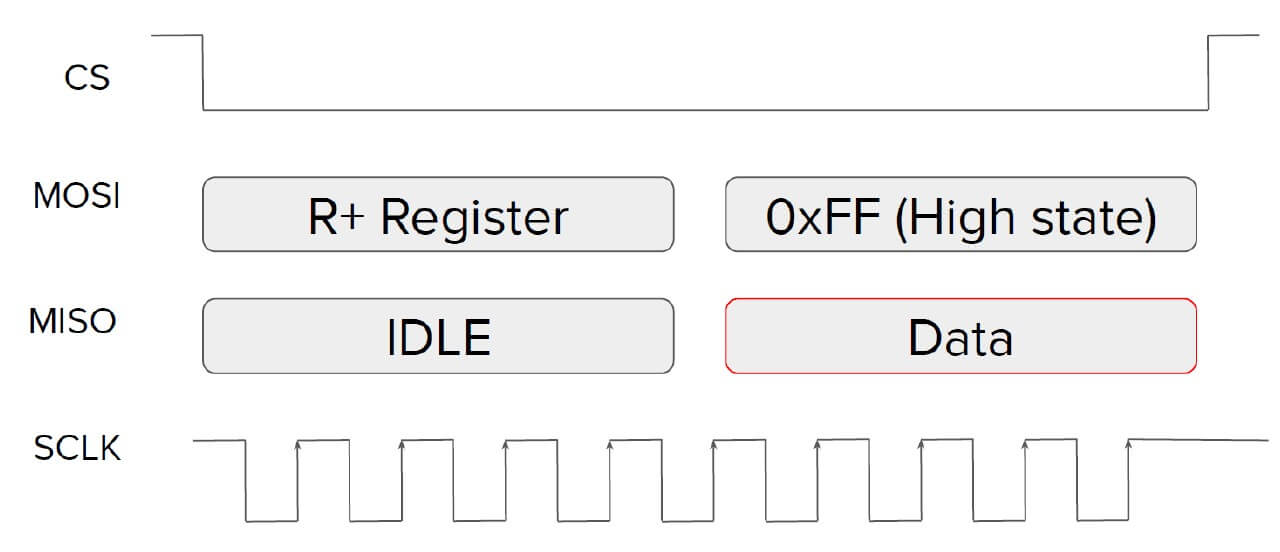This screenshot has width=1280, height=552.
Task: Click the R+ Register box
Action: point(438,214)
